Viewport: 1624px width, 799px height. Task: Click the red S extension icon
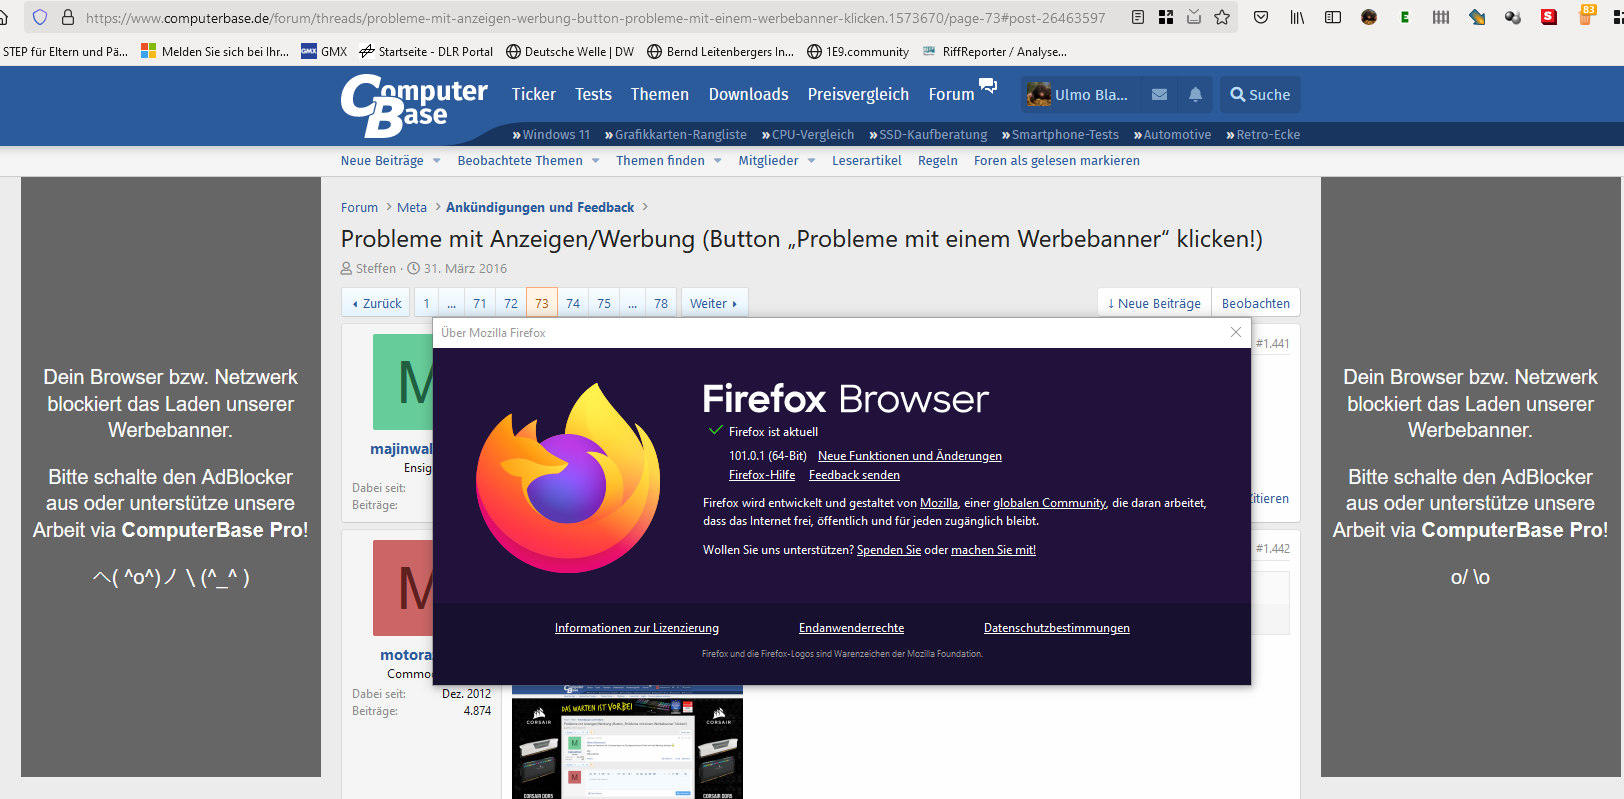pyautogui.click(x=1549, y=17)
